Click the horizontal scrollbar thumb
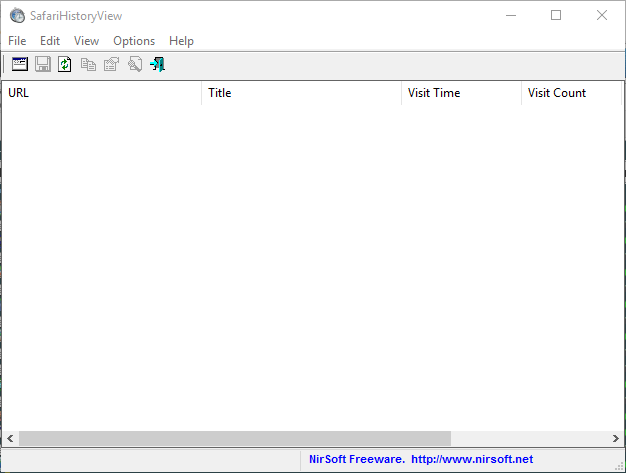This screenshot has height=473, width=626. [235, 438]
